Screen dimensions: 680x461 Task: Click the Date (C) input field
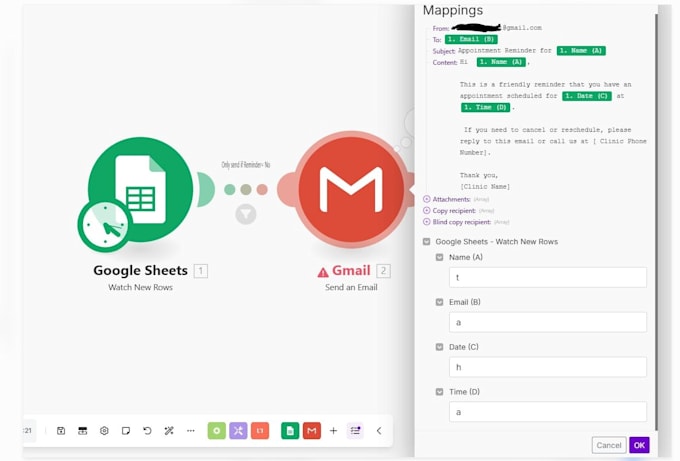click(548, 367)
